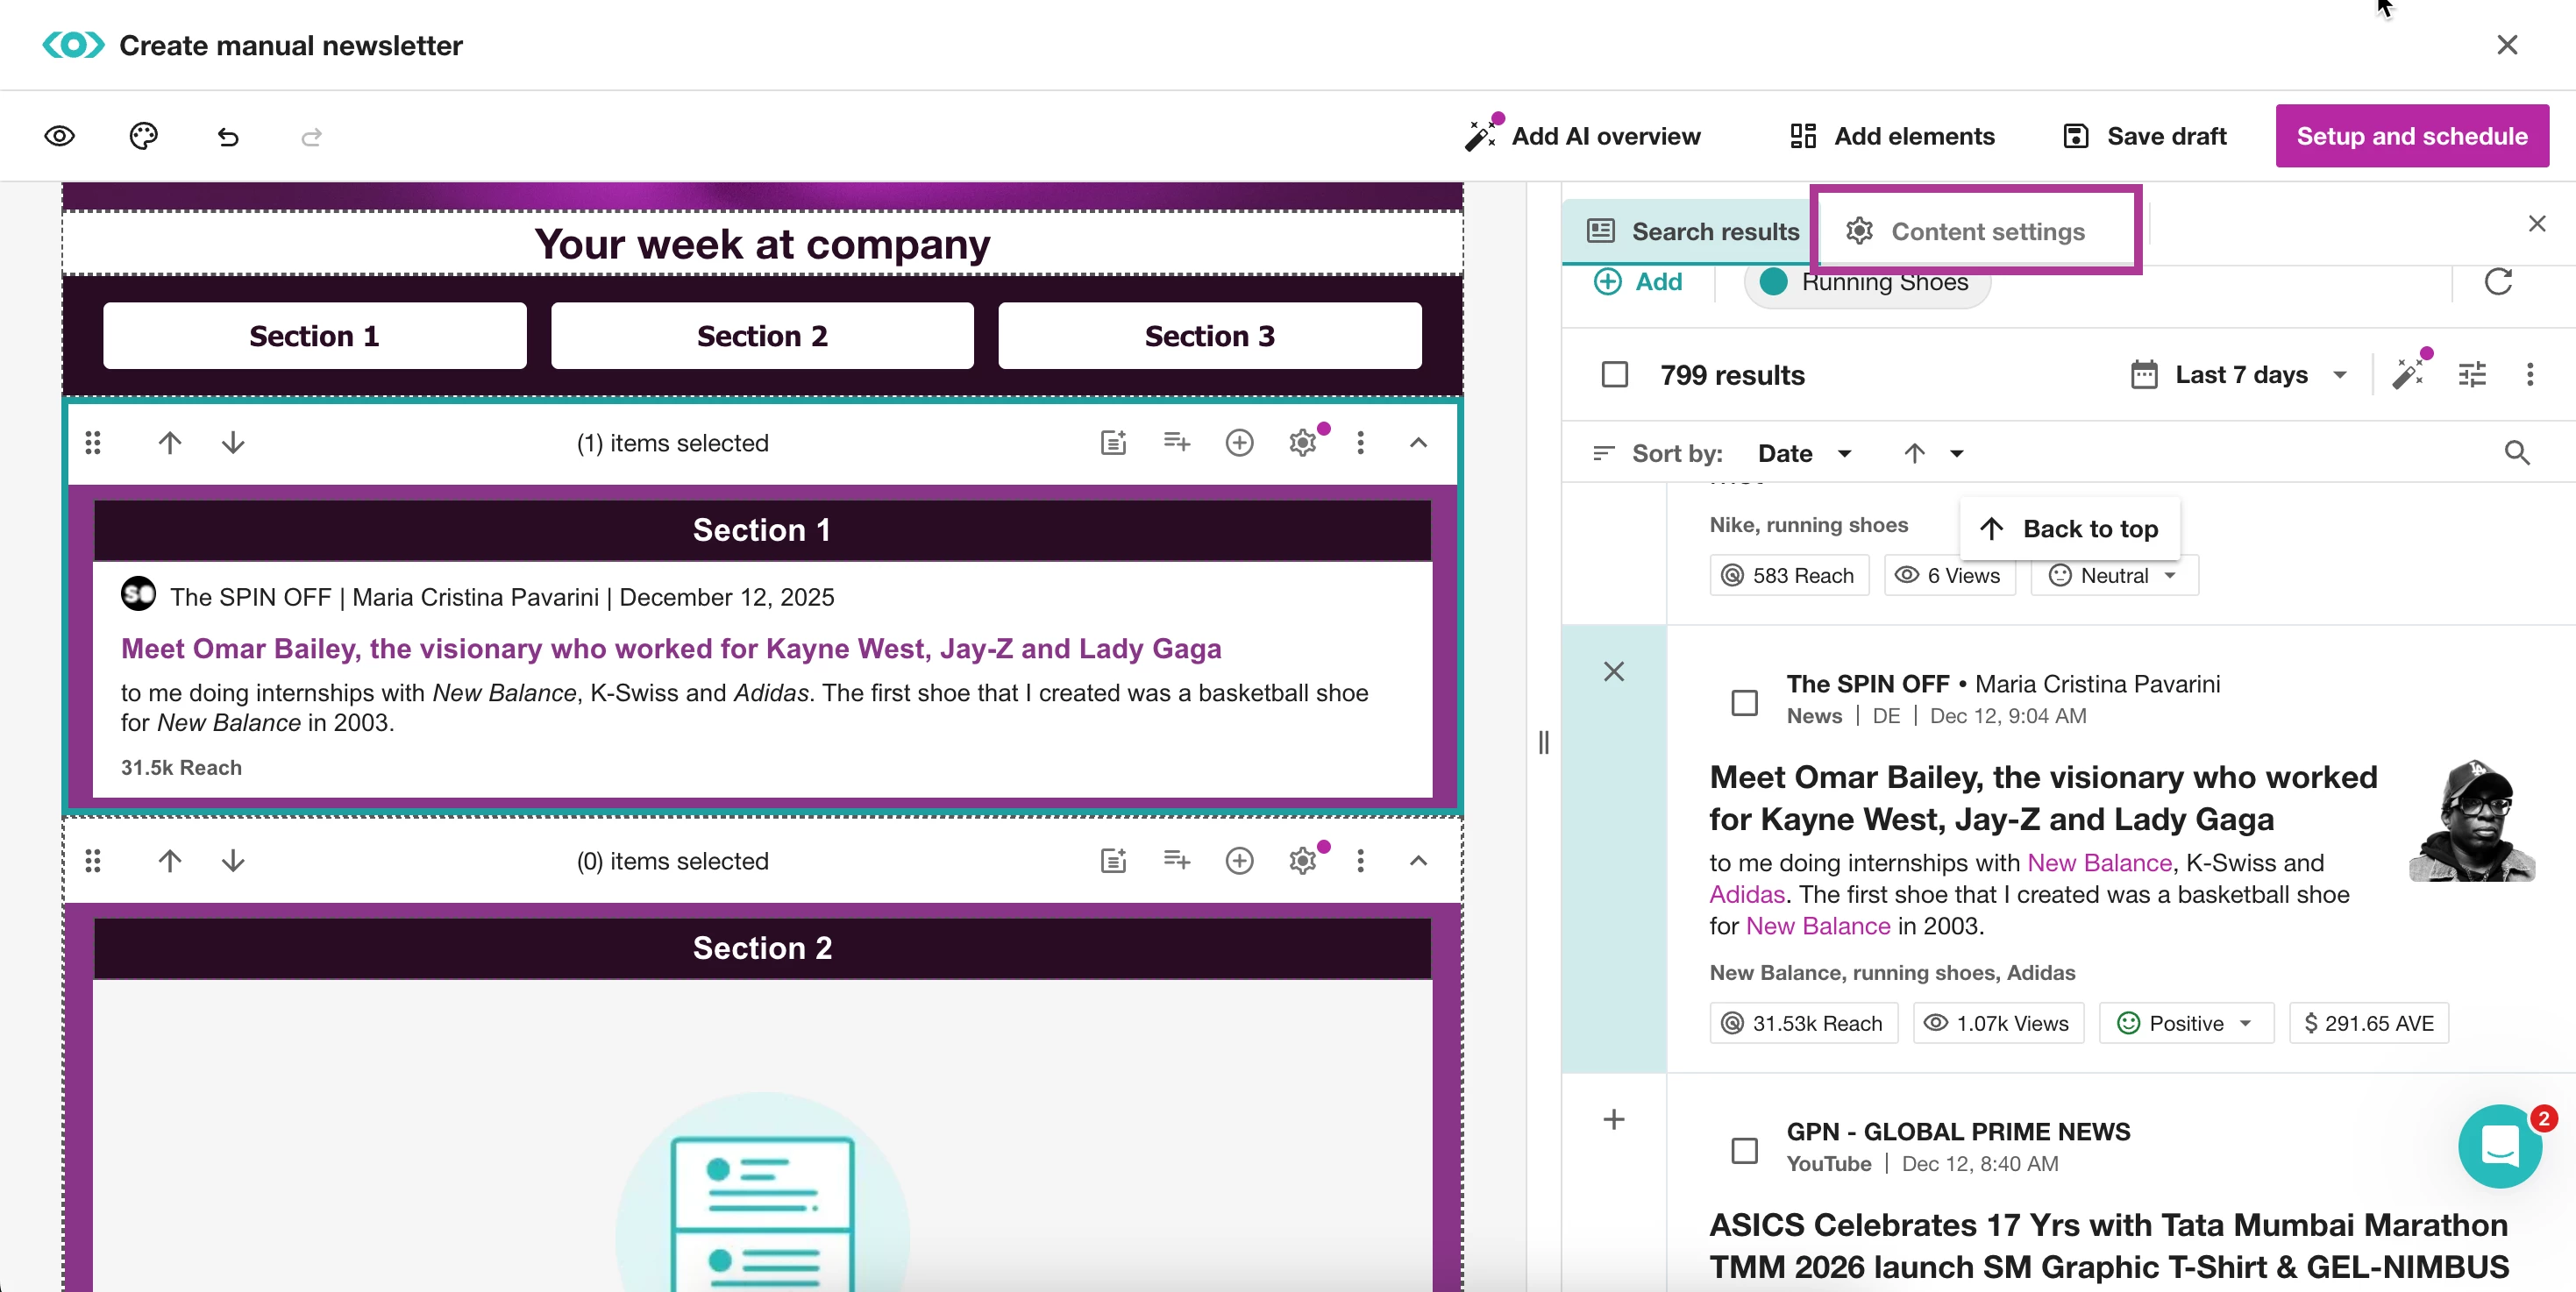Click Setup and schedule button
Image resolution: width=2576 pixels, height=1292 pixels.
(x=2411, y=136)
